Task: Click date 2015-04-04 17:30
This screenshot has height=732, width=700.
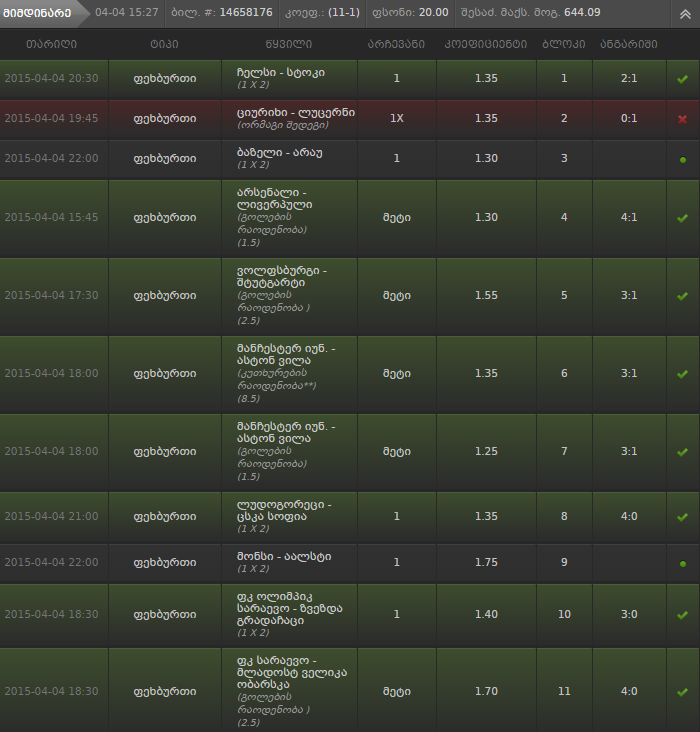Action: tap(51, 296)
